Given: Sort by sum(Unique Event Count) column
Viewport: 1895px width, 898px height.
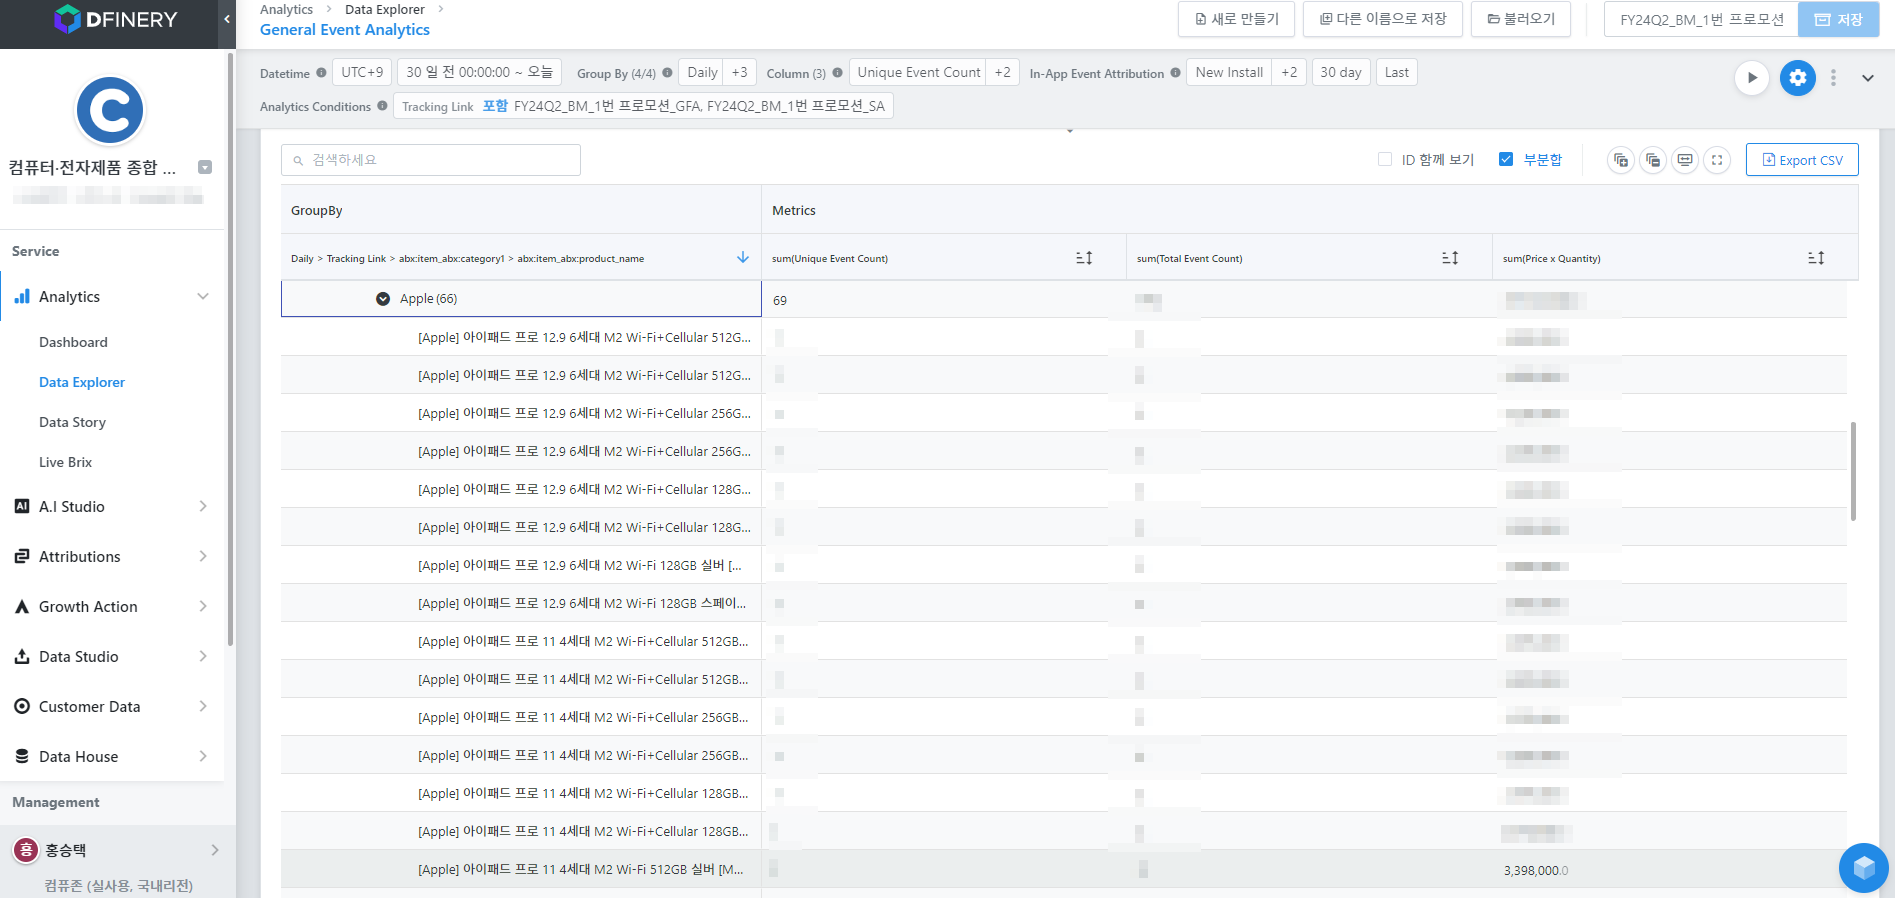Looking at the screenshot, I should pos(1084,258).
